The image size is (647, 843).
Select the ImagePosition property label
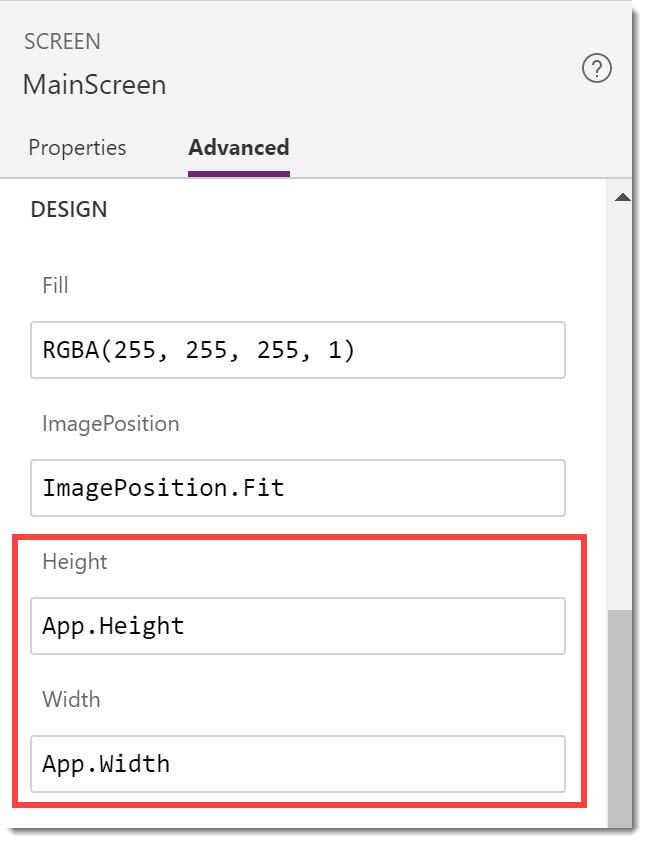pyautogui.click(x=111, y=424)
